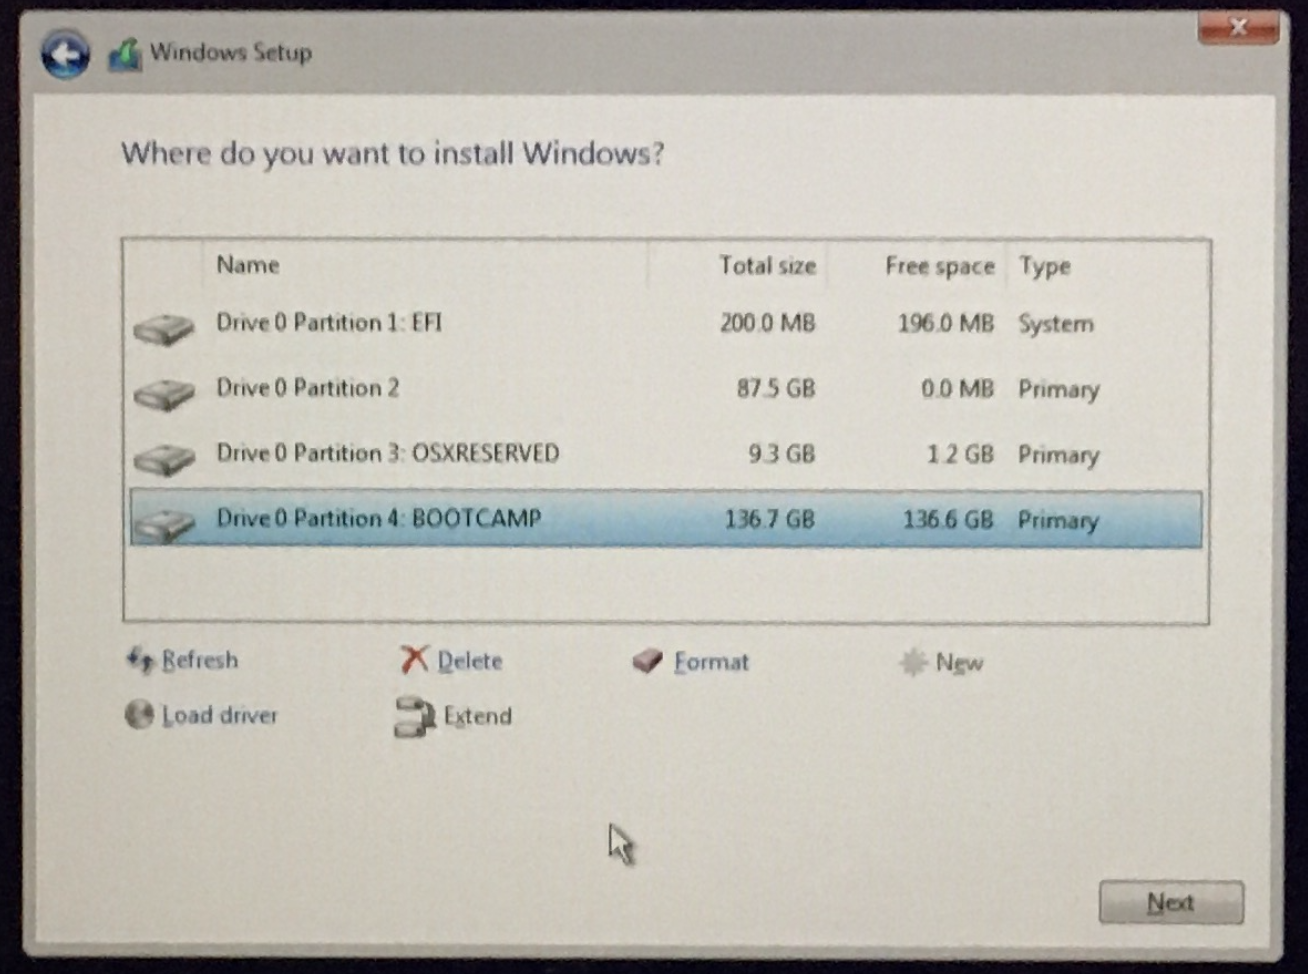Format the selected BOOTCAMP partition
The image size is (1308, 974).
pos(711,662)
